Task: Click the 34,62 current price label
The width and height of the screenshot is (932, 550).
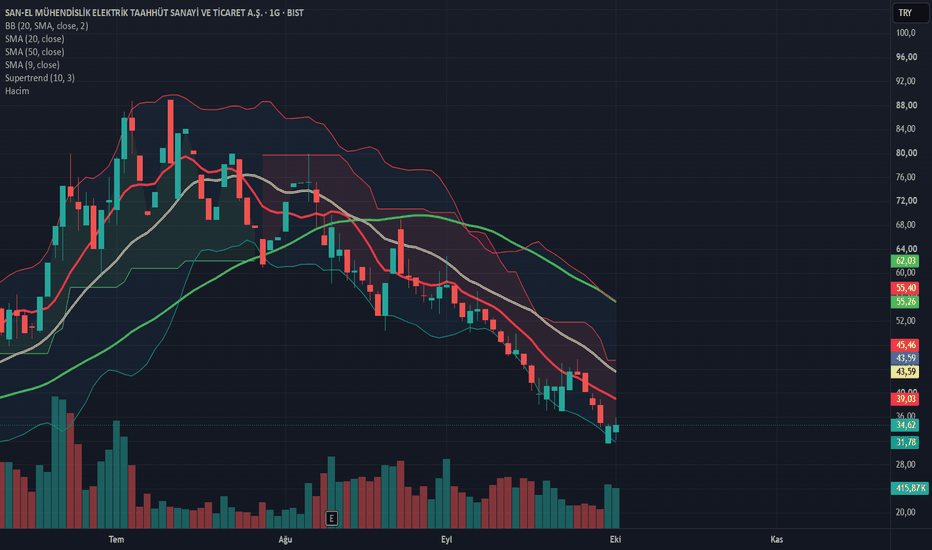Action: [905, 425]
